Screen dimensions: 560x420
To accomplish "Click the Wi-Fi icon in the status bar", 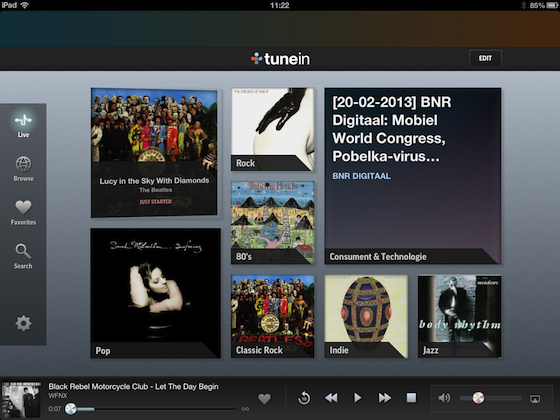I will click(25, 5).
